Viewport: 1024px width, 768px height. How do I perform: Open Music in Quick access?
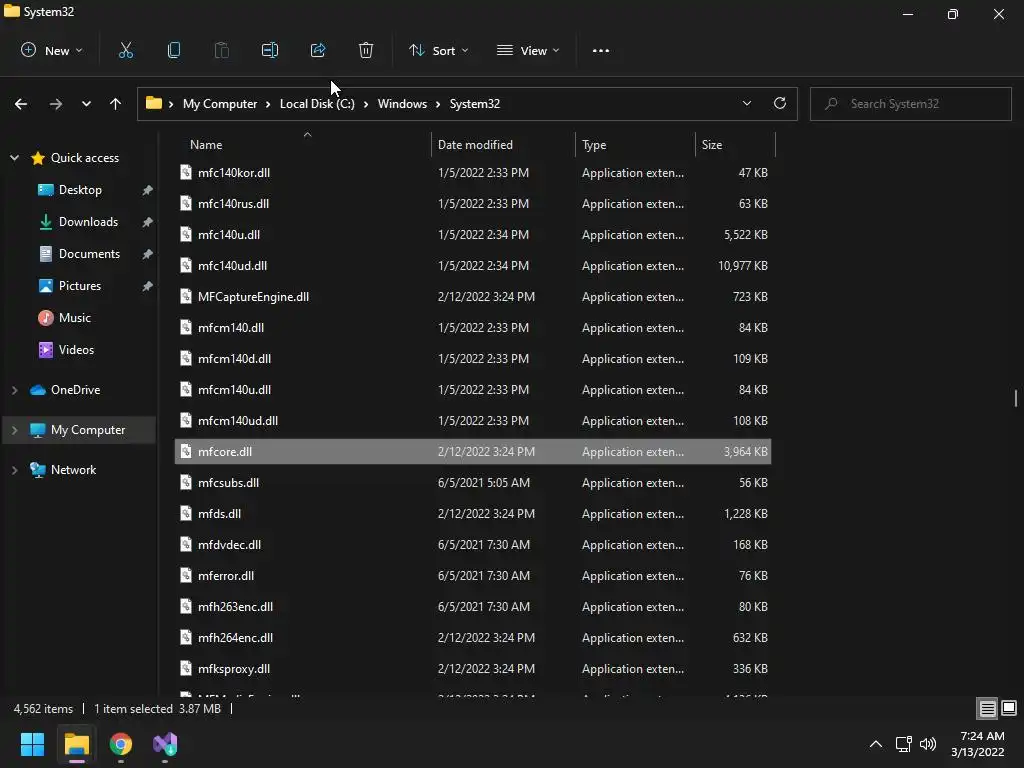point(74,318)
